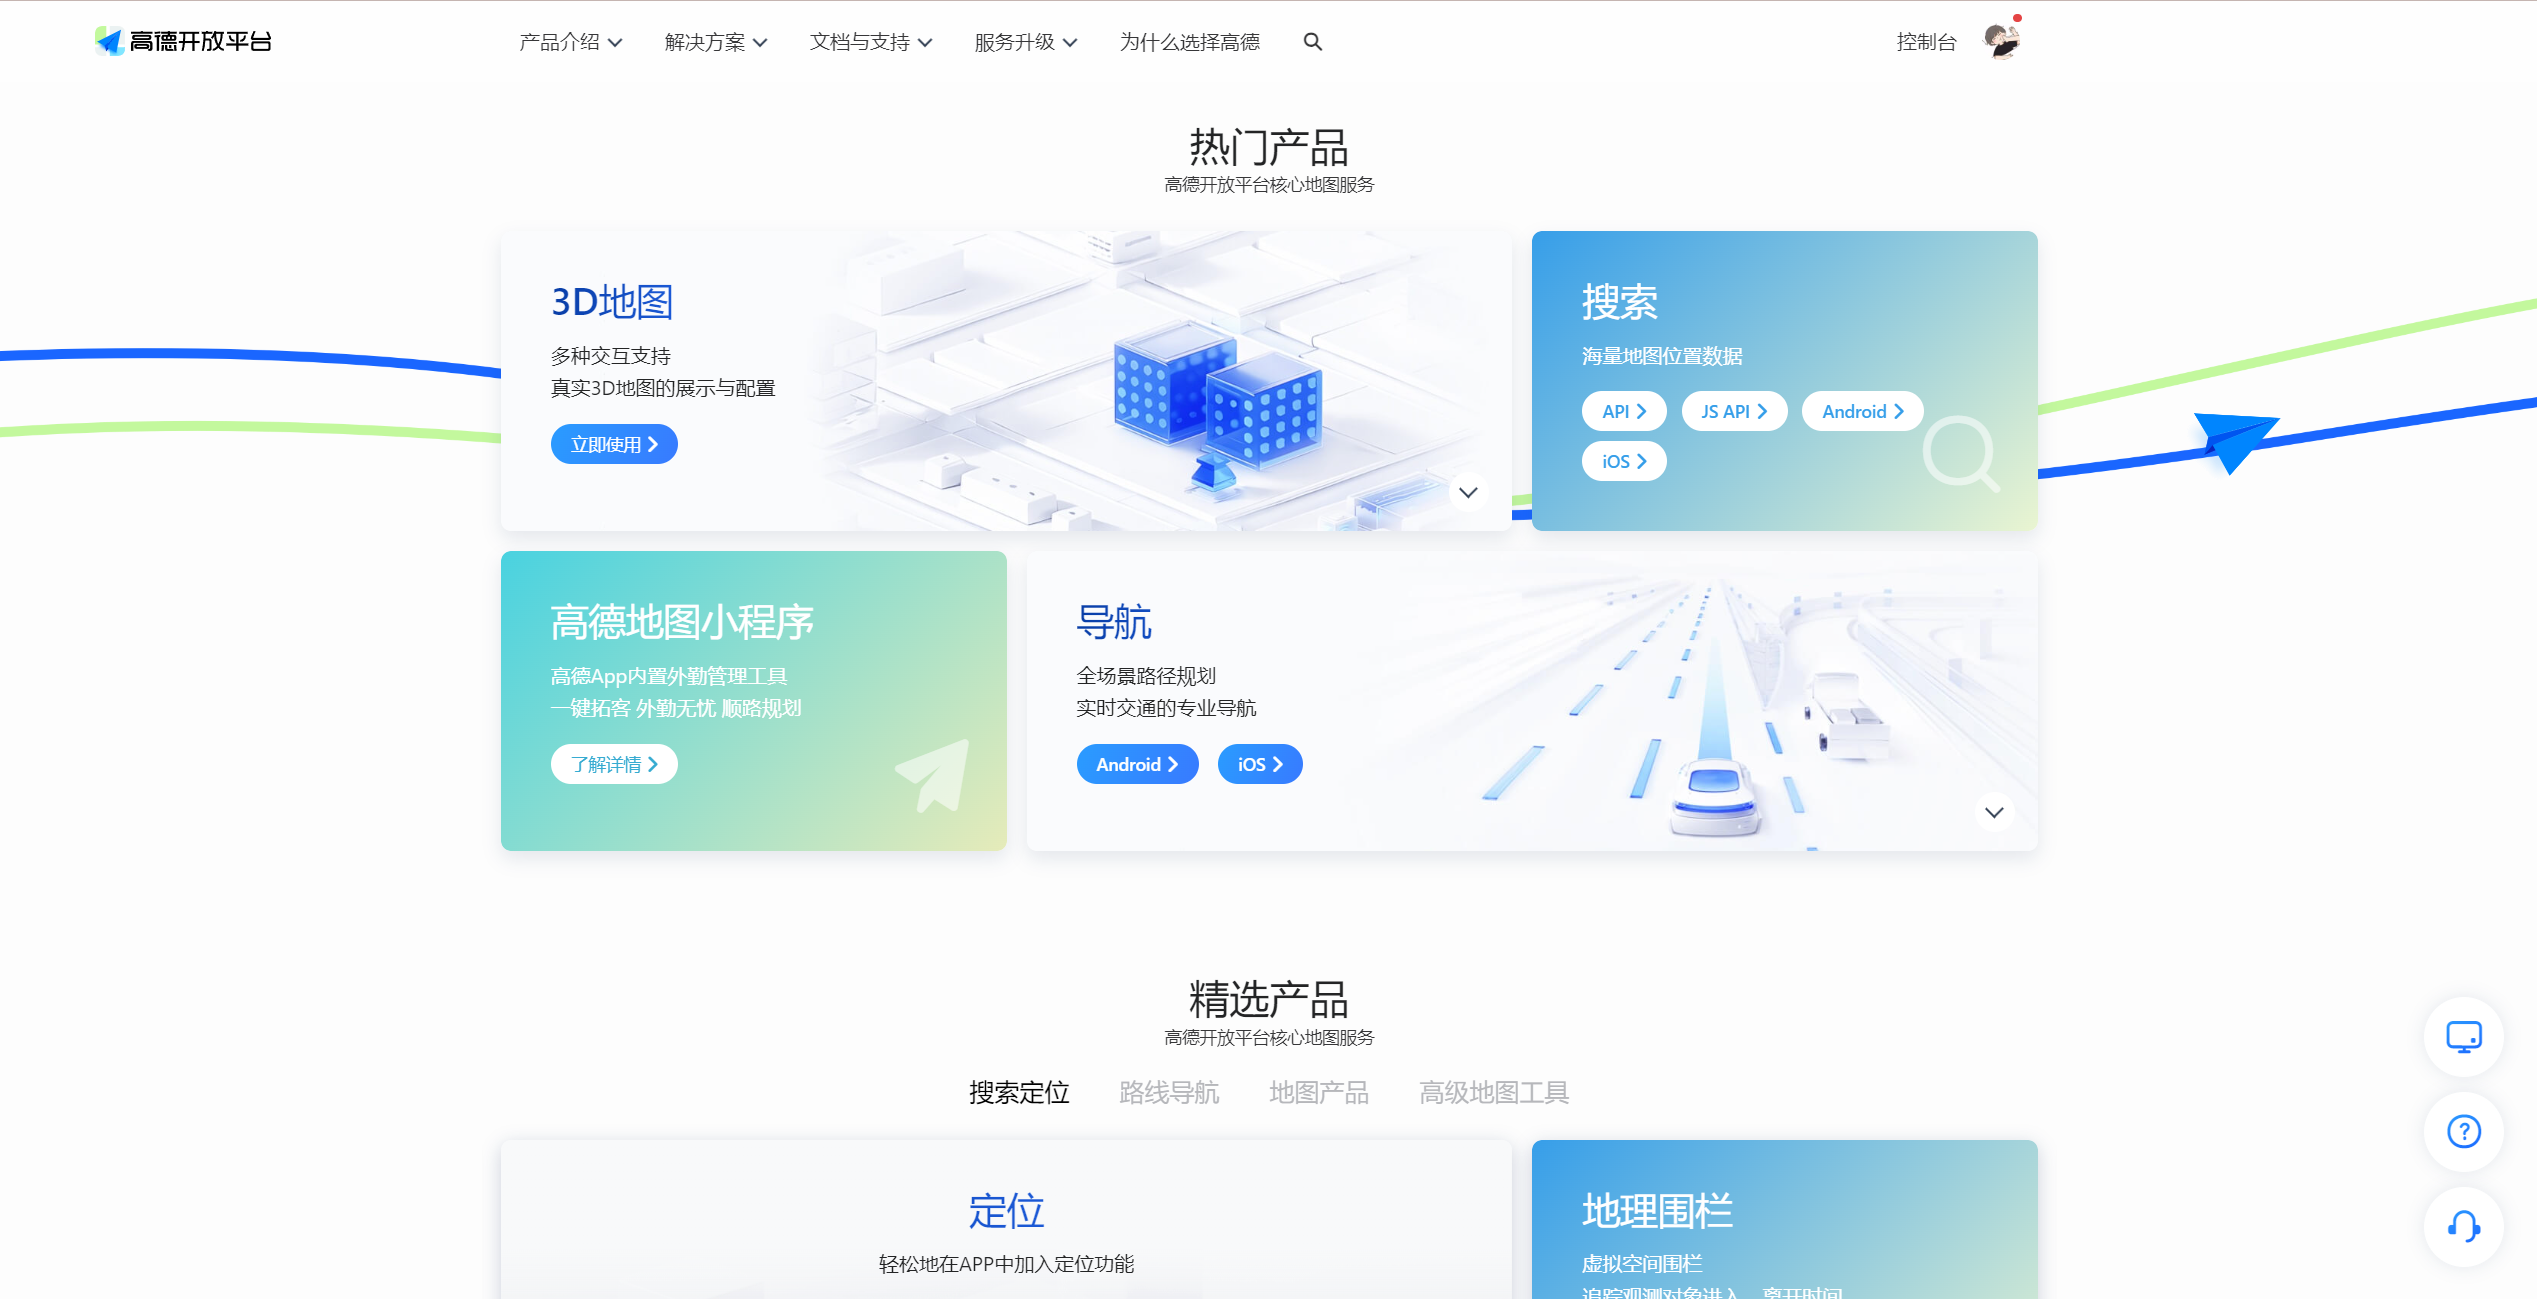Click the 搜索 JS API link
2537x1299 pixels.
tap(1729, 409)
